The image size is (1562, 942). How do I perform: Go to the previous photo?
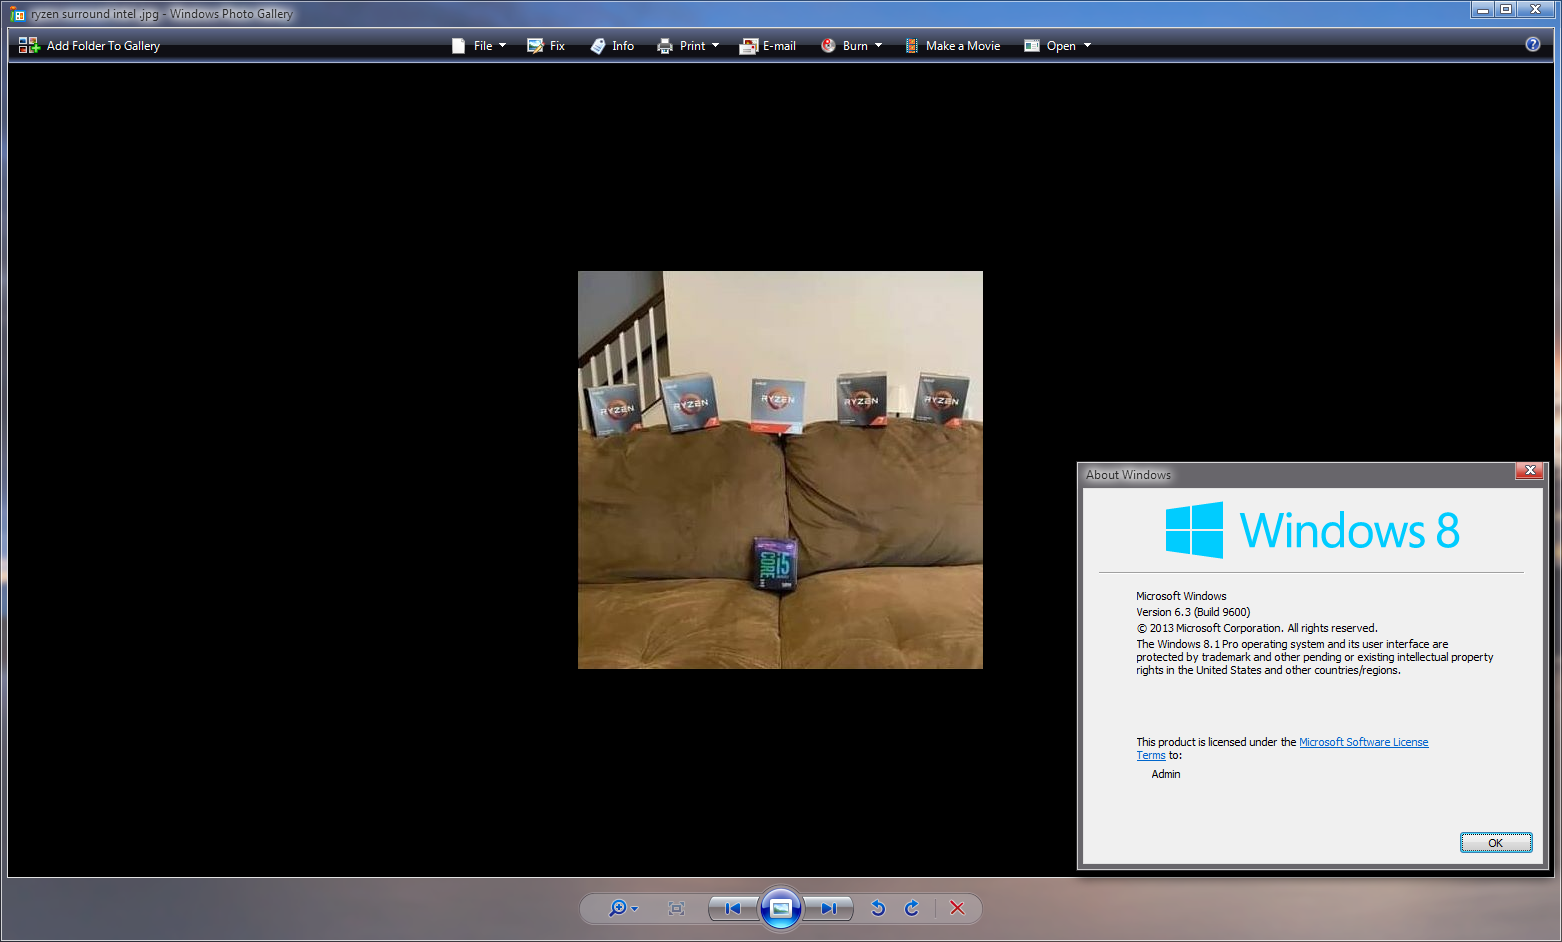(x=733, y=908)
